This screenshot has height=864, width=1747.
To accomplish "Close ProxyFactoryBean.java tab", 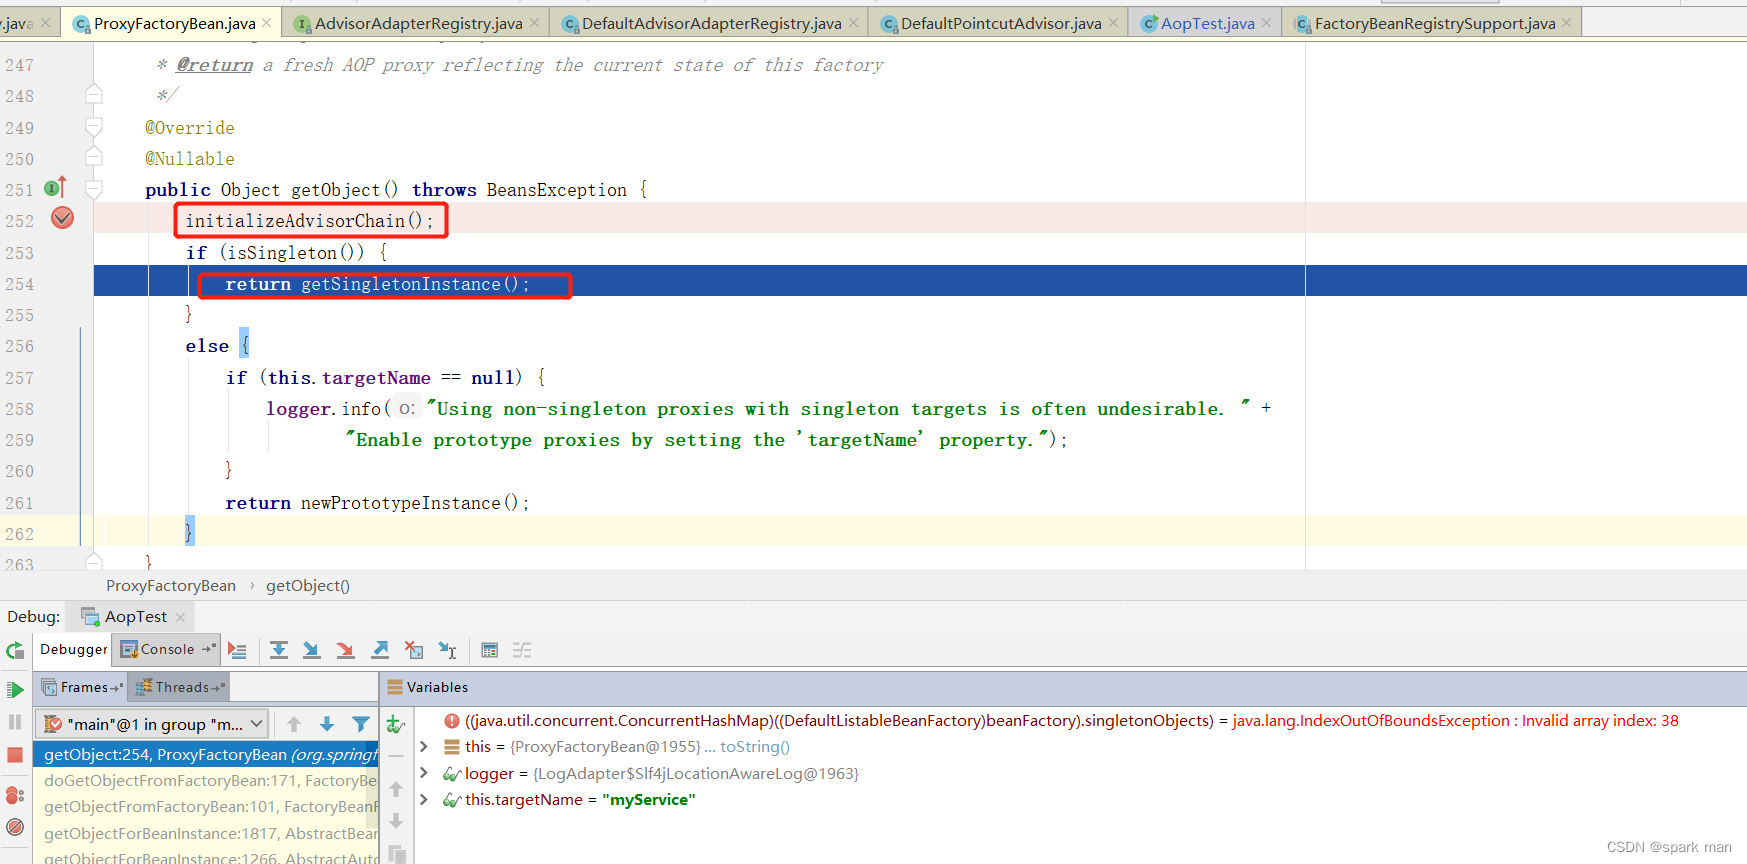I will coord(267,23).
